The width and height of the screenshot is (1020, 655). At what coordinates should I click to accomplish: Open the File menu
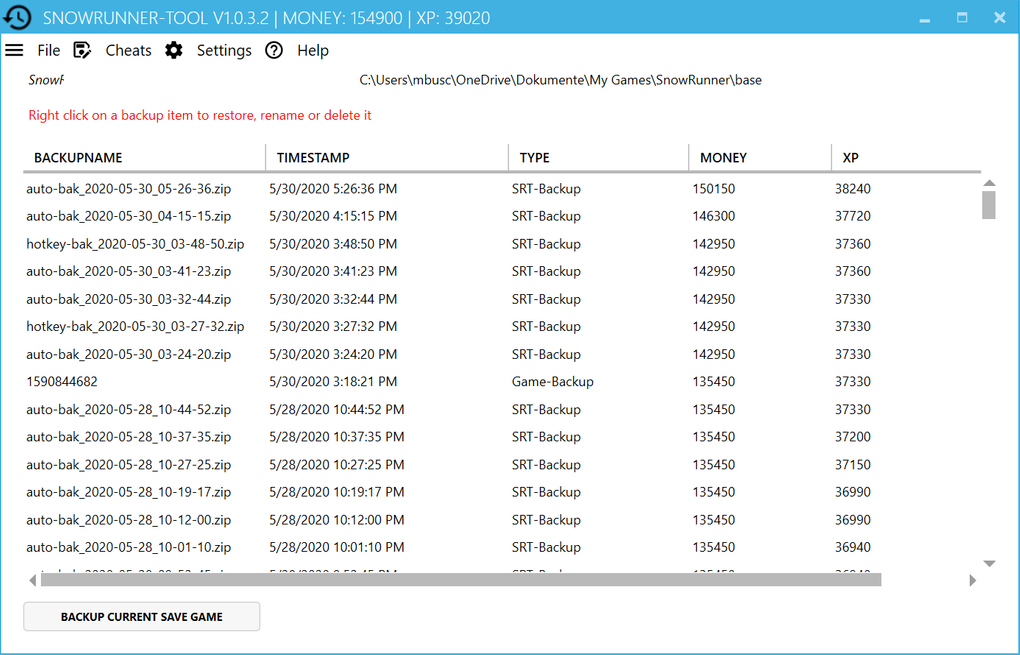click(48, 50)
